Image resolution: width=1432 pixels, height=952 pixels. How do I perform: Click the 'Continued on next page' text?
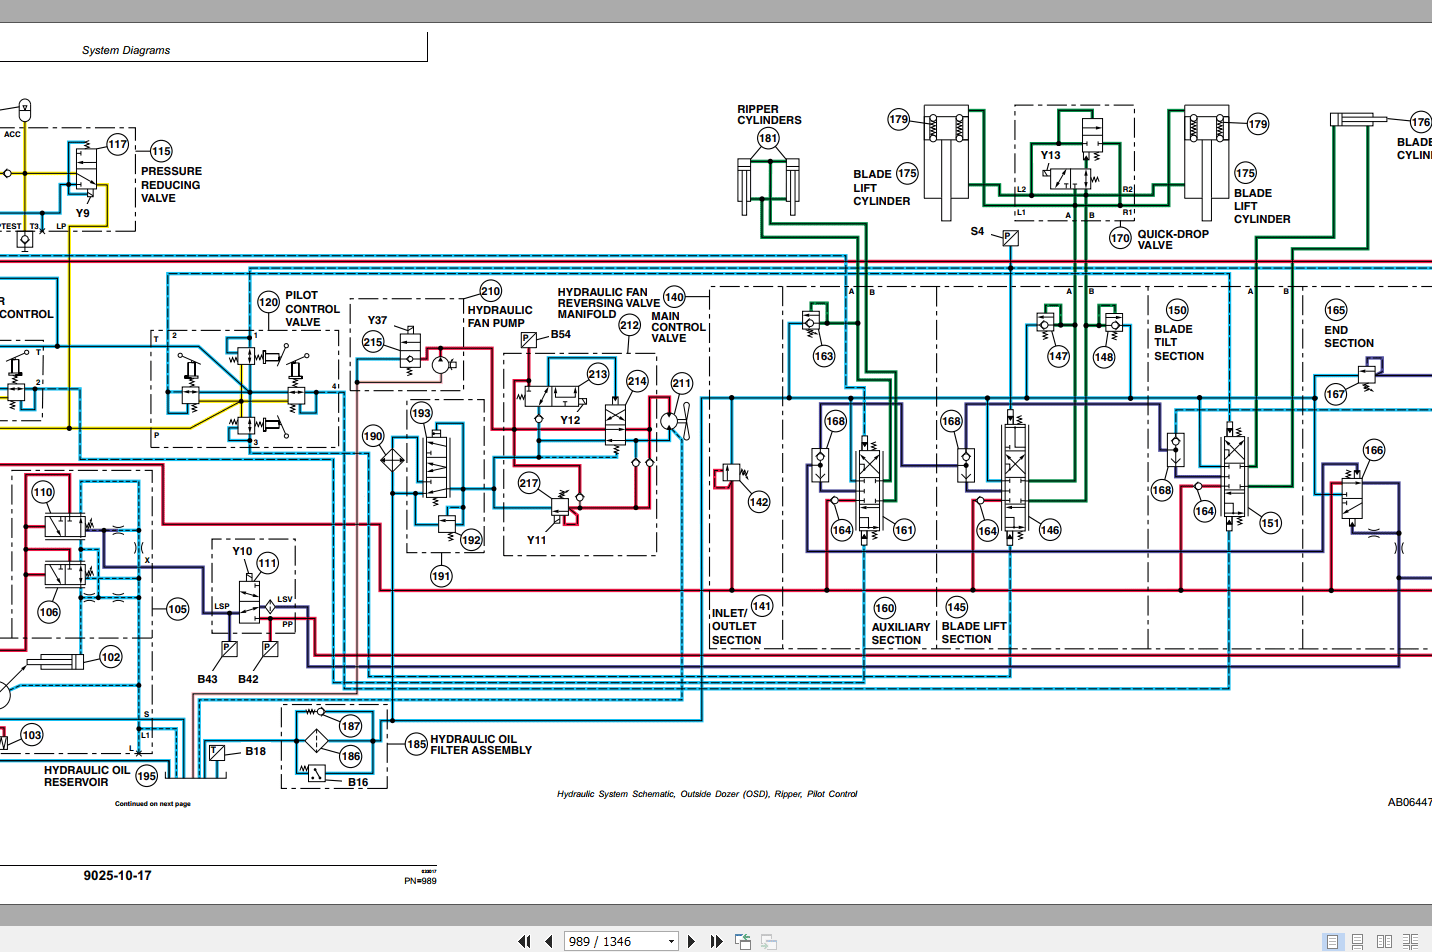pyautogui.click(x=152, y=804)
